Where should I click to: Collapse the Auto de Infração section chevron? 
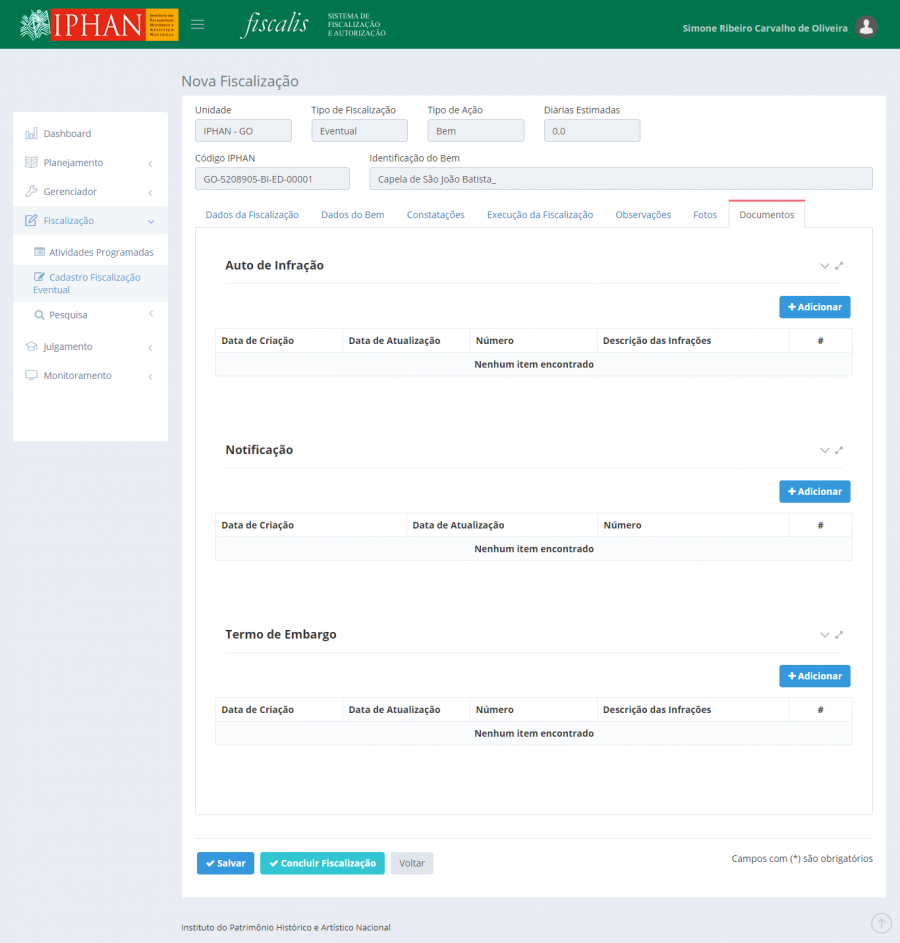pos(824,266)
